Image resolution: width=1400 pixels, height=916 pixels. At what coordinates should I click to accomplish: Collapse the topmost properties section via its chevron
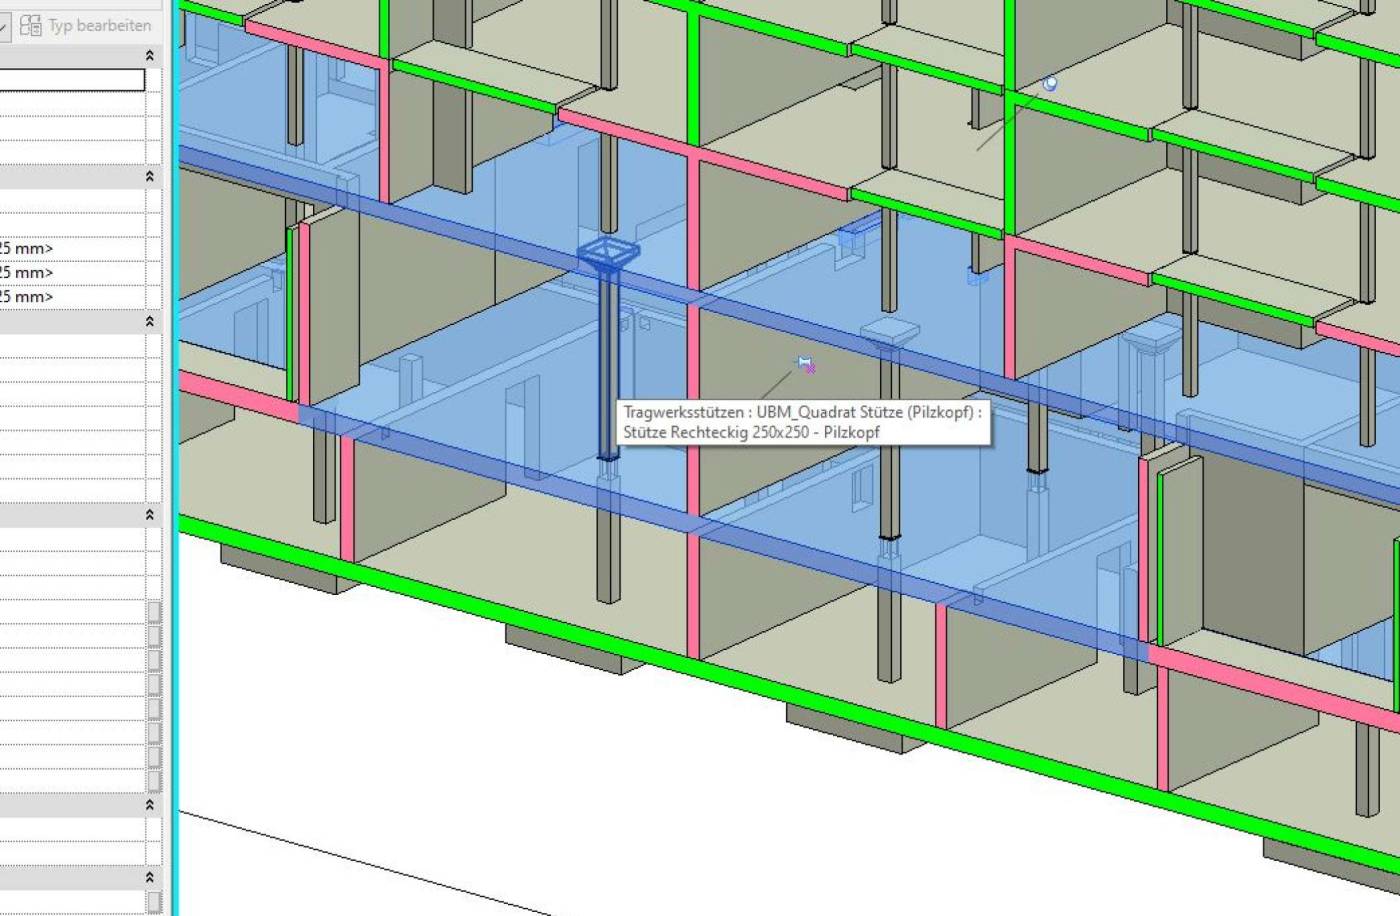coord(150,56)
